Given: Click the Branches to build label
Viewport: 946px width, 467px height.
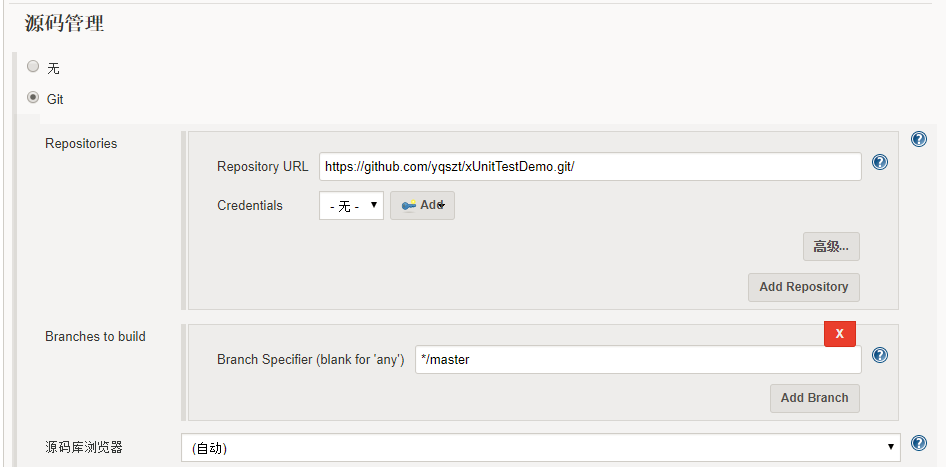Looking at the screenshot, I should (95, 337).
